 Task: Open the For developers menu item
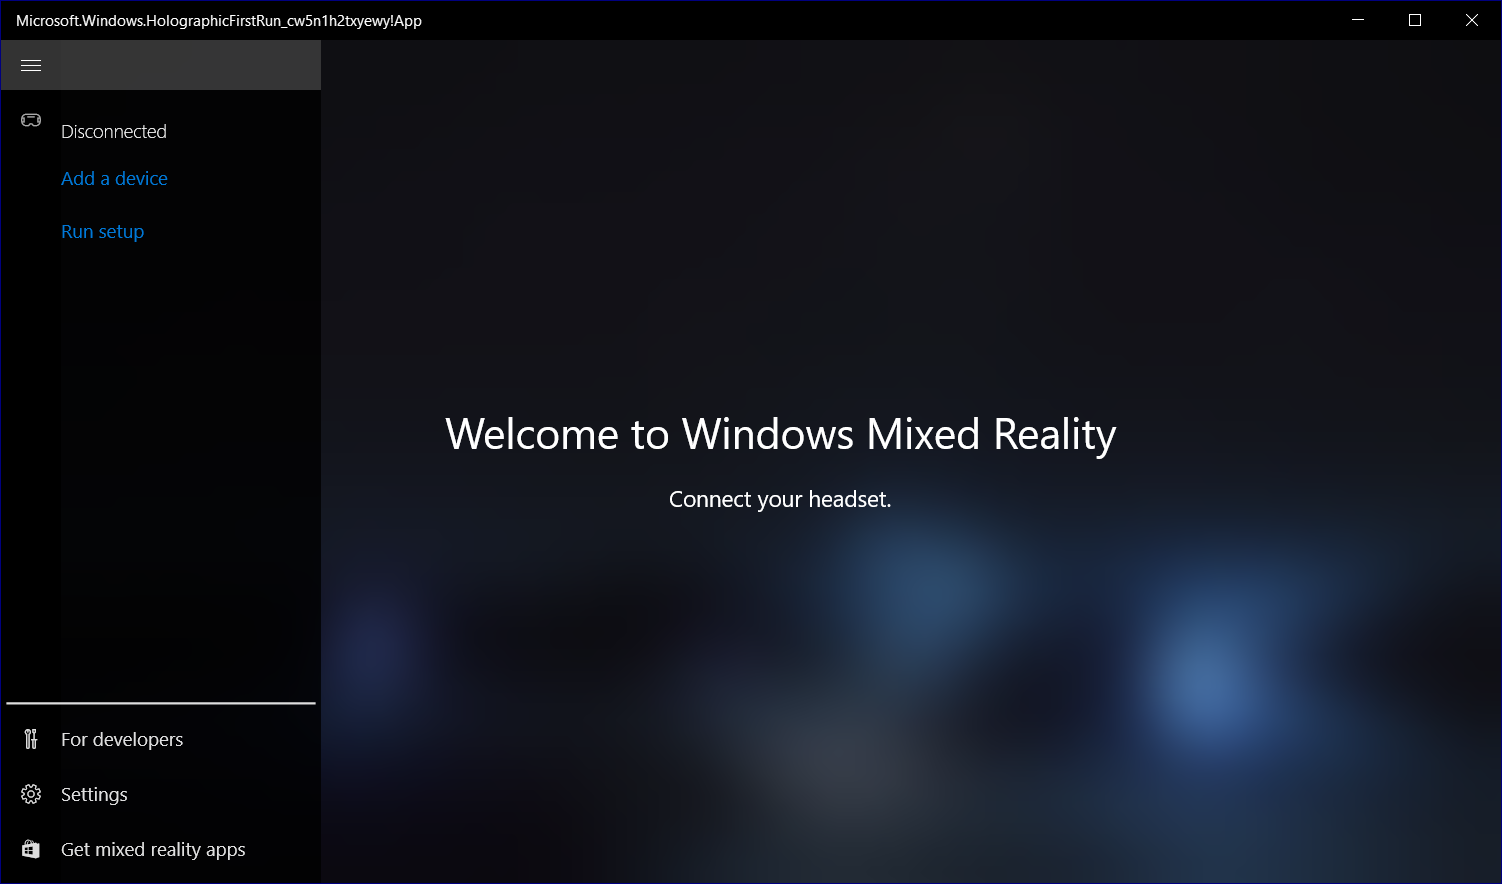click(161, 739)
